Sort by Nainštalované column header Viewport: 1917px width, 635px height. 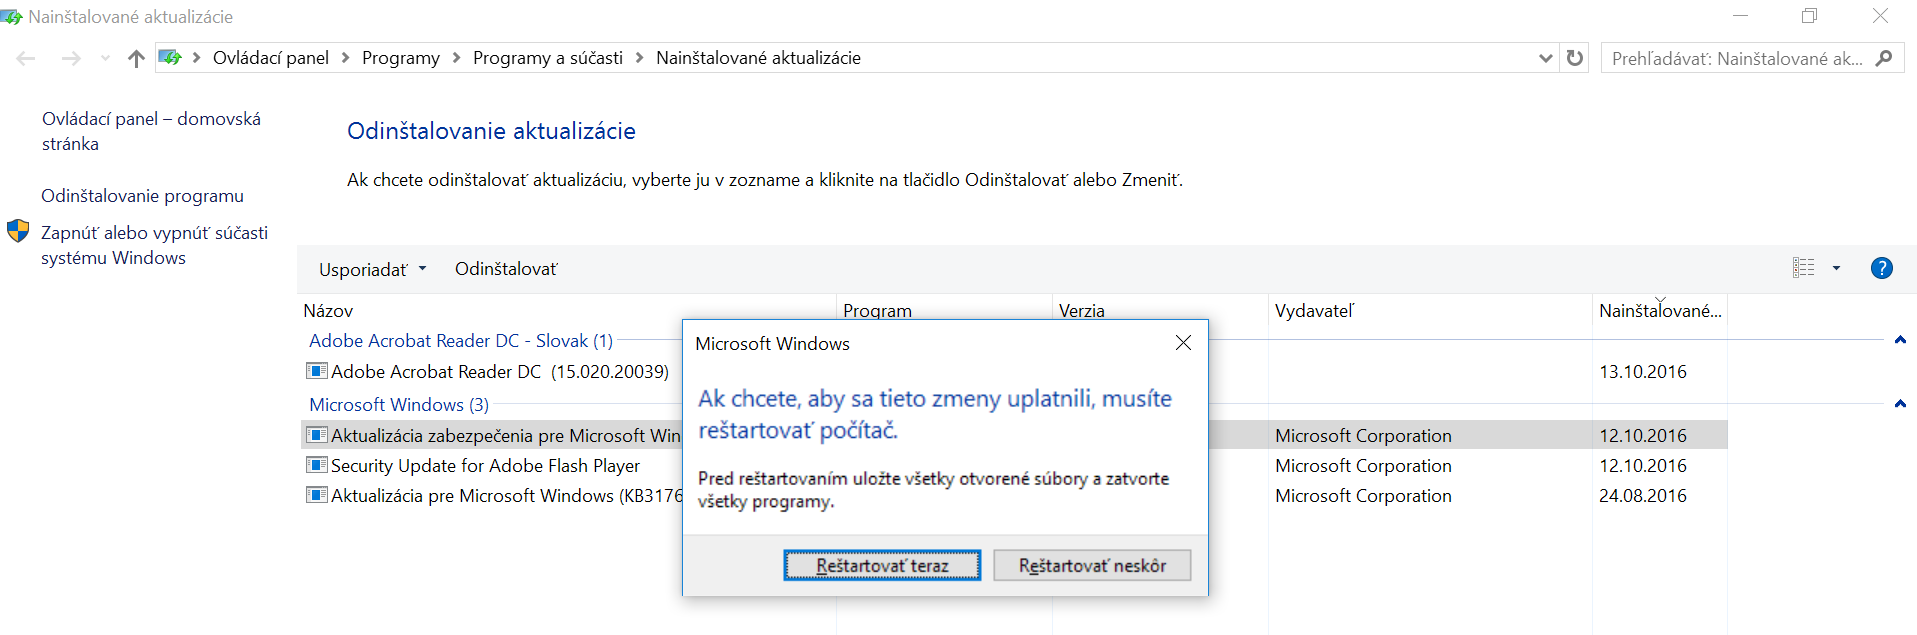tap(1660, 311)
